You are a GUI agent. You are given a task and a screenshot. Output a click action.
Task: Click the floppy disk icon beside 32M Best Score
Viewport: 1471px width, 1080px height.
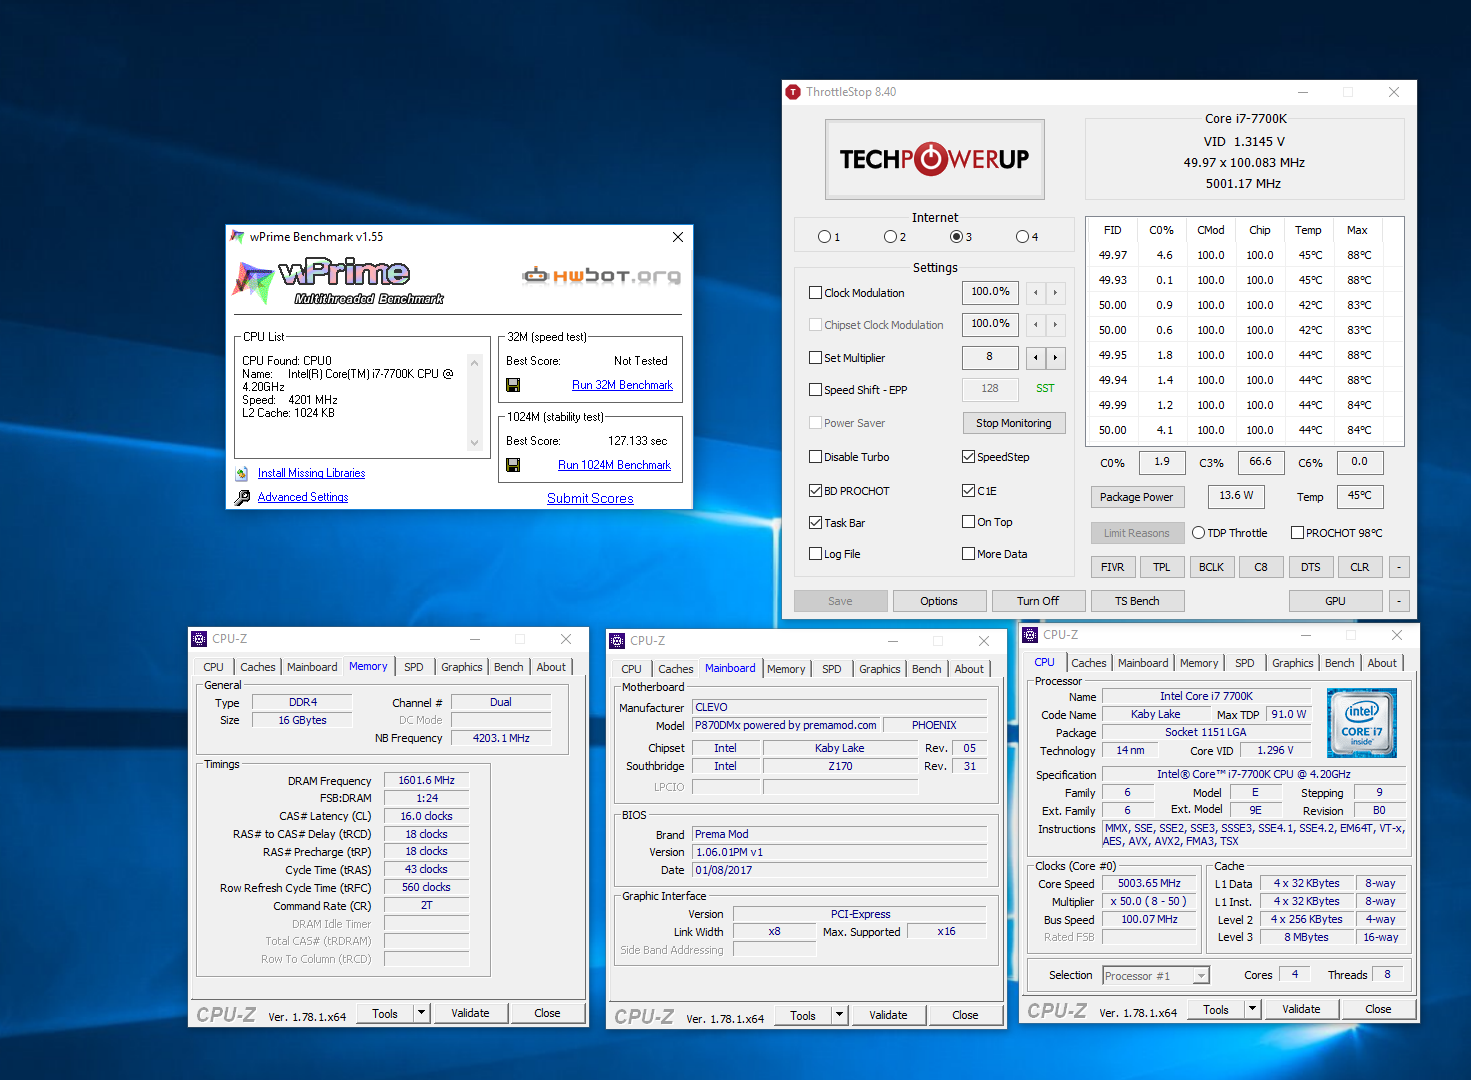pos(513,385)
